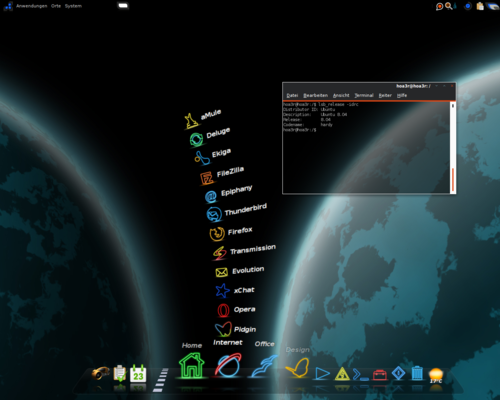Launch the Epiphany browser icon

coord(211,197)
